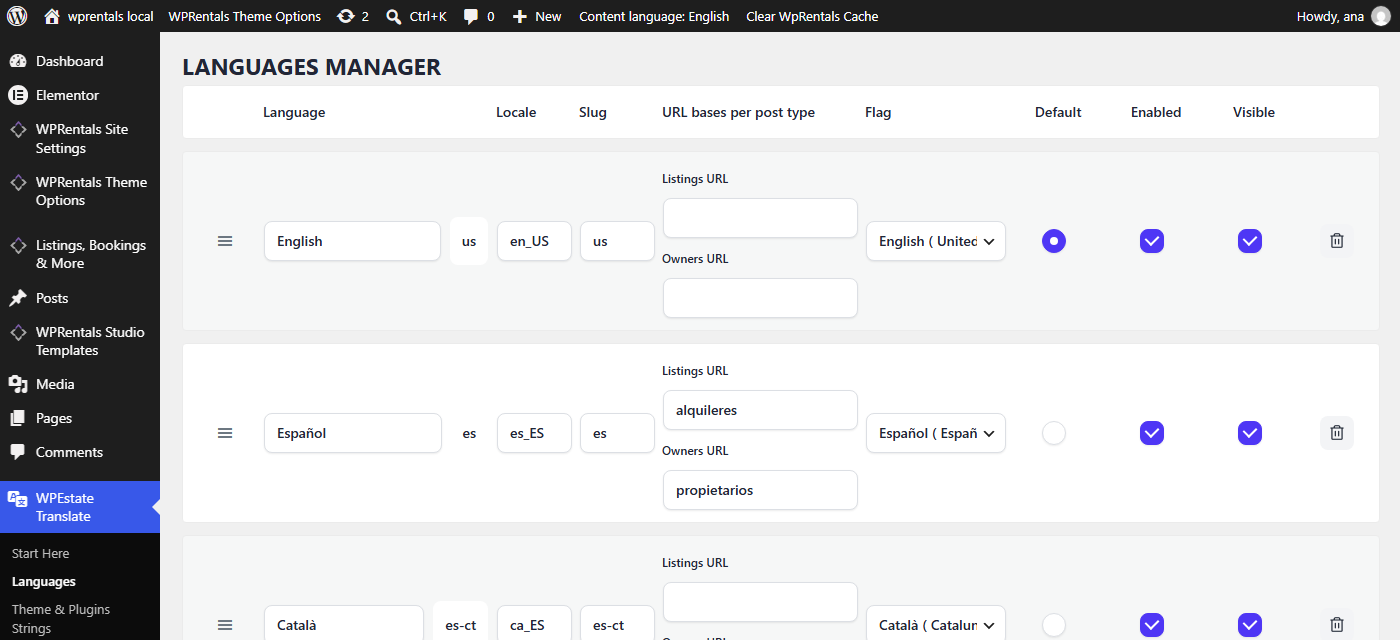Click the Listings, Bookings & More diamond icon
The width and height of the screenshot is (1400, 640).
(x=18, y=245)
